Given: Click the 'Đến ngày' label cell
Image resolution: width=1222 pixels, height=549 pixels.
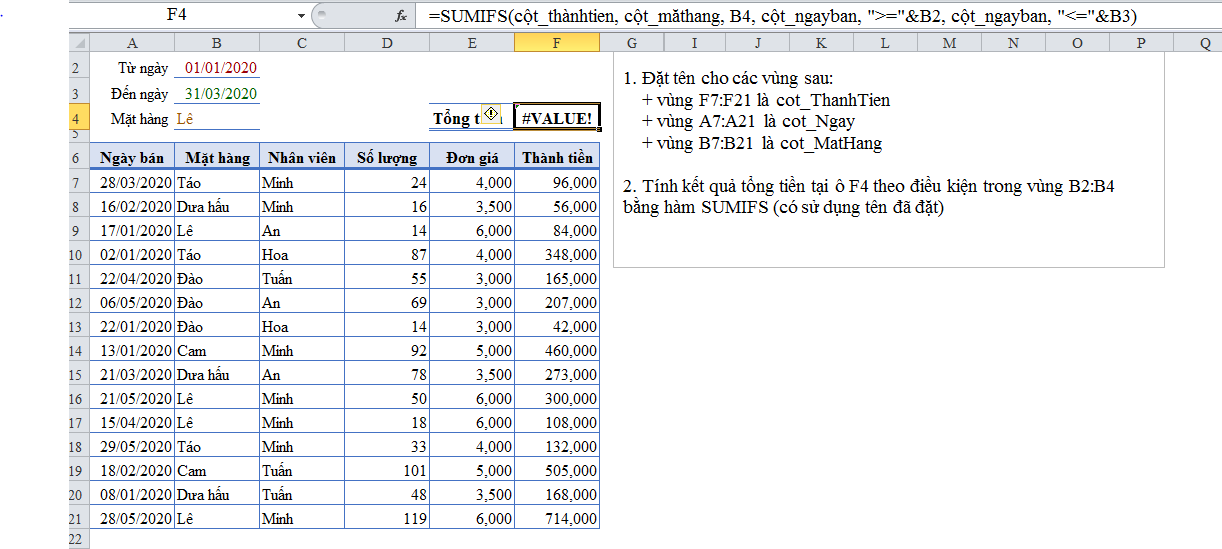Looking at the screenshot, I should click(x=132, y=94).
